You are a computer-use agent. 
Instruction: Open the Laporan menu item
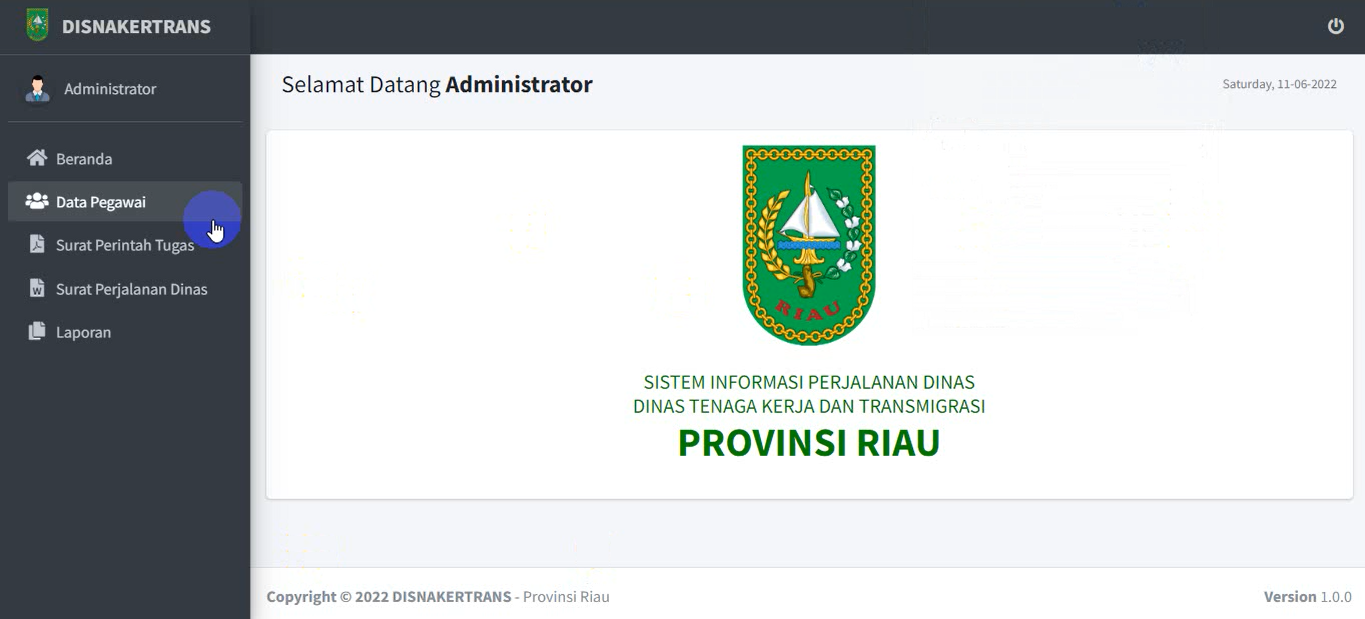coord(125,332)
